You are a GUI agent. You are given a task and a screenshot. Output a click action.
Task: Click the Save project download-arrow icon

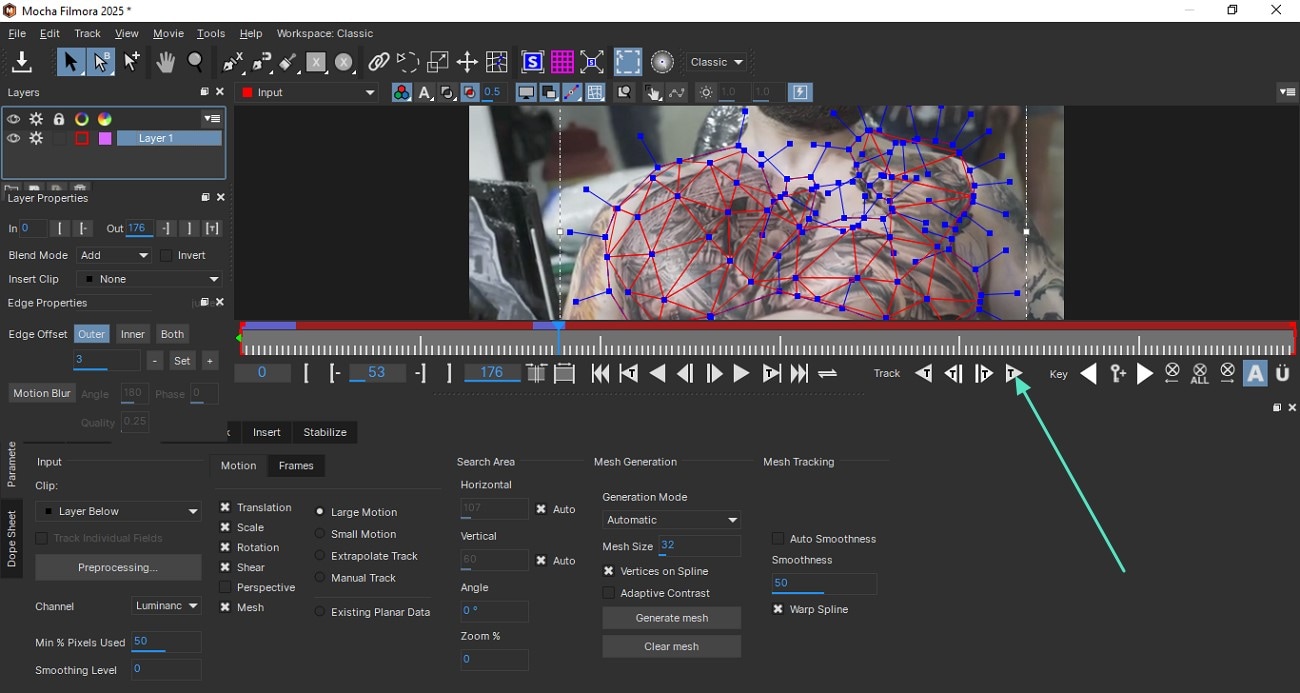[22, 63]
